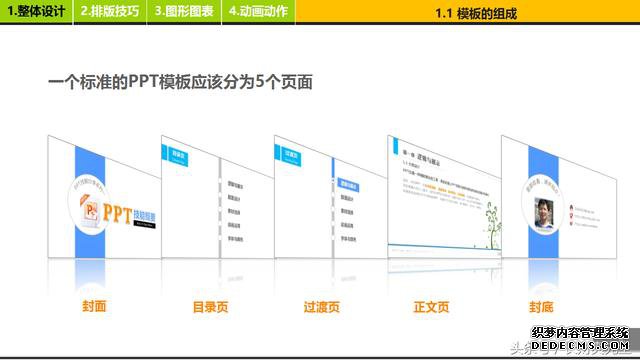Image resolution: width=640 pixels, height=360 pixels.
Task: Select the 封面 cover slide thumbnail
Action: 104,198
